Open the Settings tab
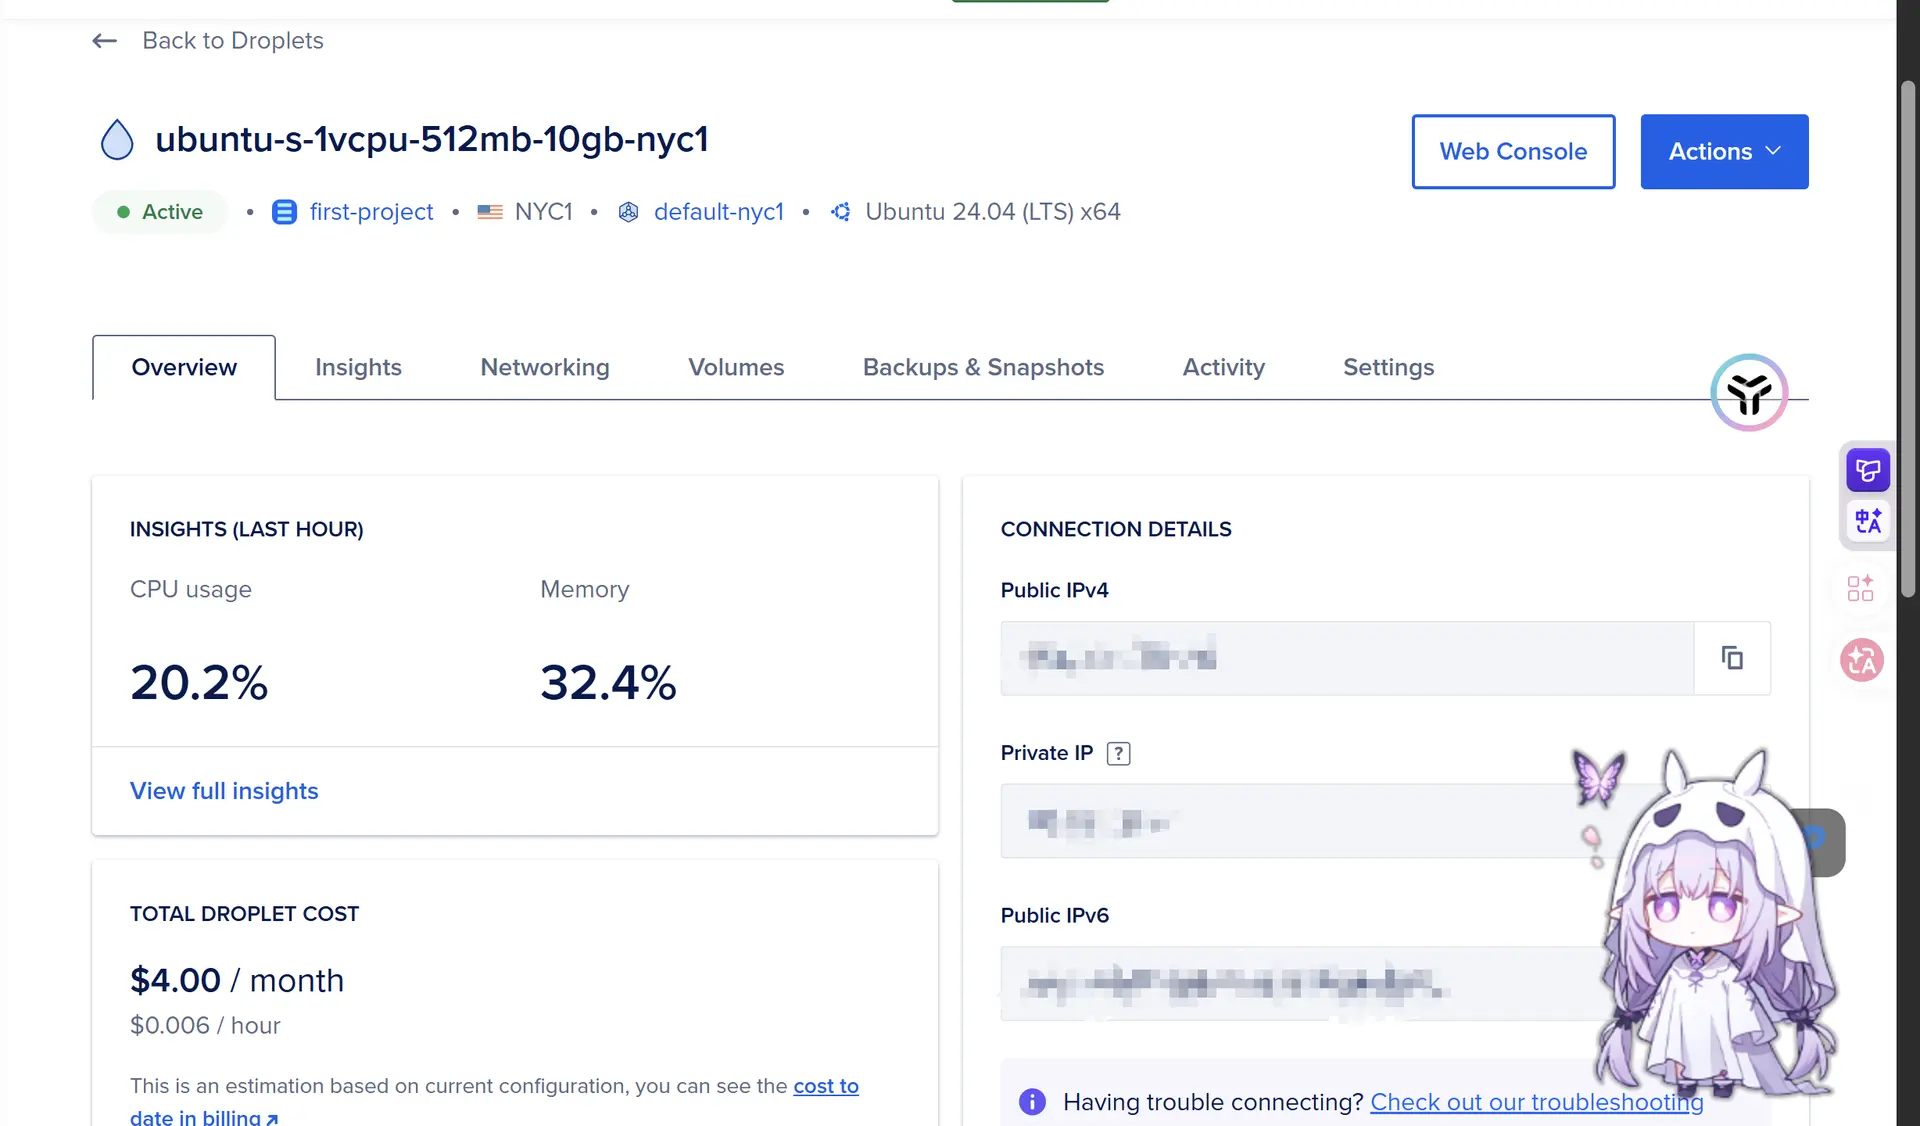Image resolution: width=1920 pixels, height=1126 pixels. (1388, 368)
